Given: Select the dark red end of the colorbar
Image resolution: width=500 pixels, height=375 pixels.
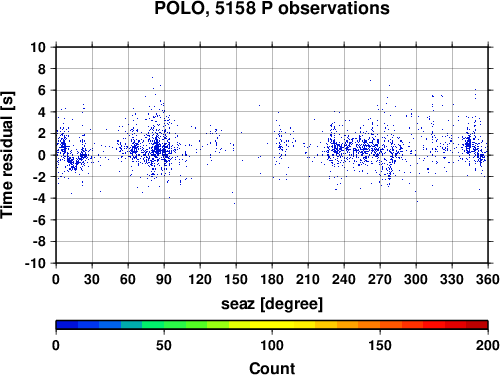Looking at the screenshot, I should tap(477, 325).
